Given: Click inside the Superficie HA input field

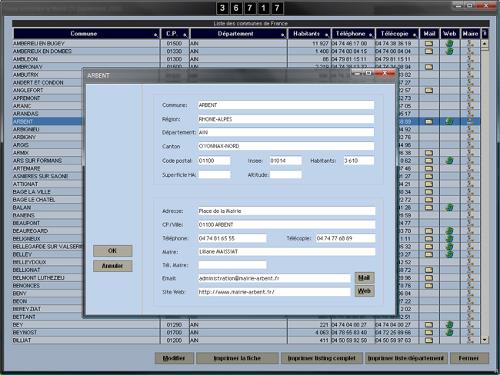Looking at the screenshot, I should click(214, 175).
